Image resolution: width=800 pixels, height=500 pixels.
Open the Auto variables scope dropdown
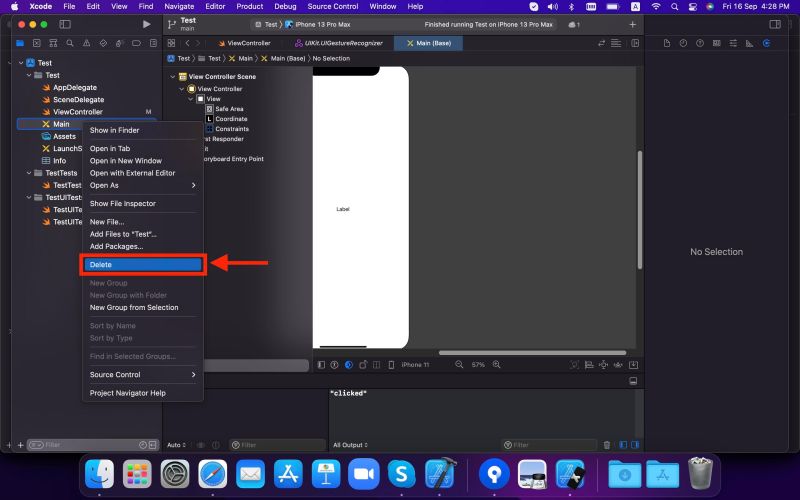177,445
